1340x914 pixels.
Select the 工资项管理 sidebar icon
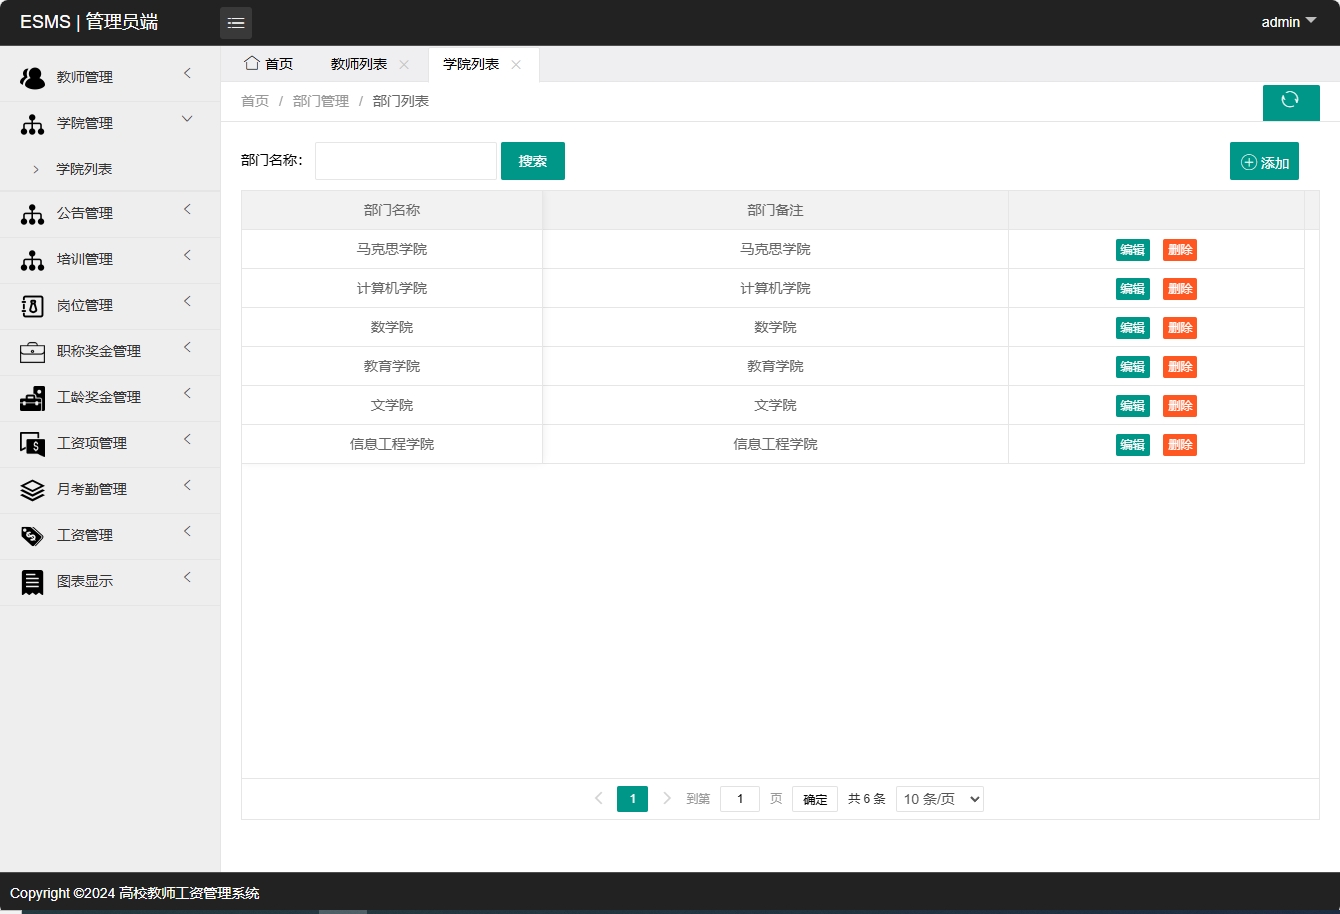coord(30,443)
